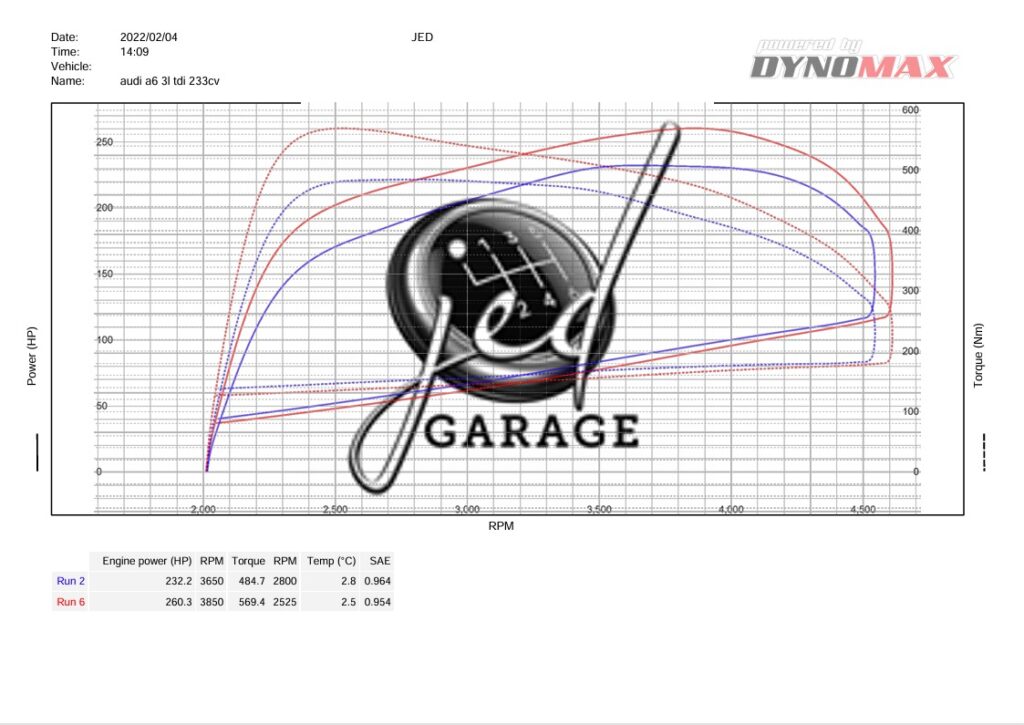Click the 484.7 torque value for Run 2
The width and height of the screenshot is (1024, 725).
click(x=248, y=580)
